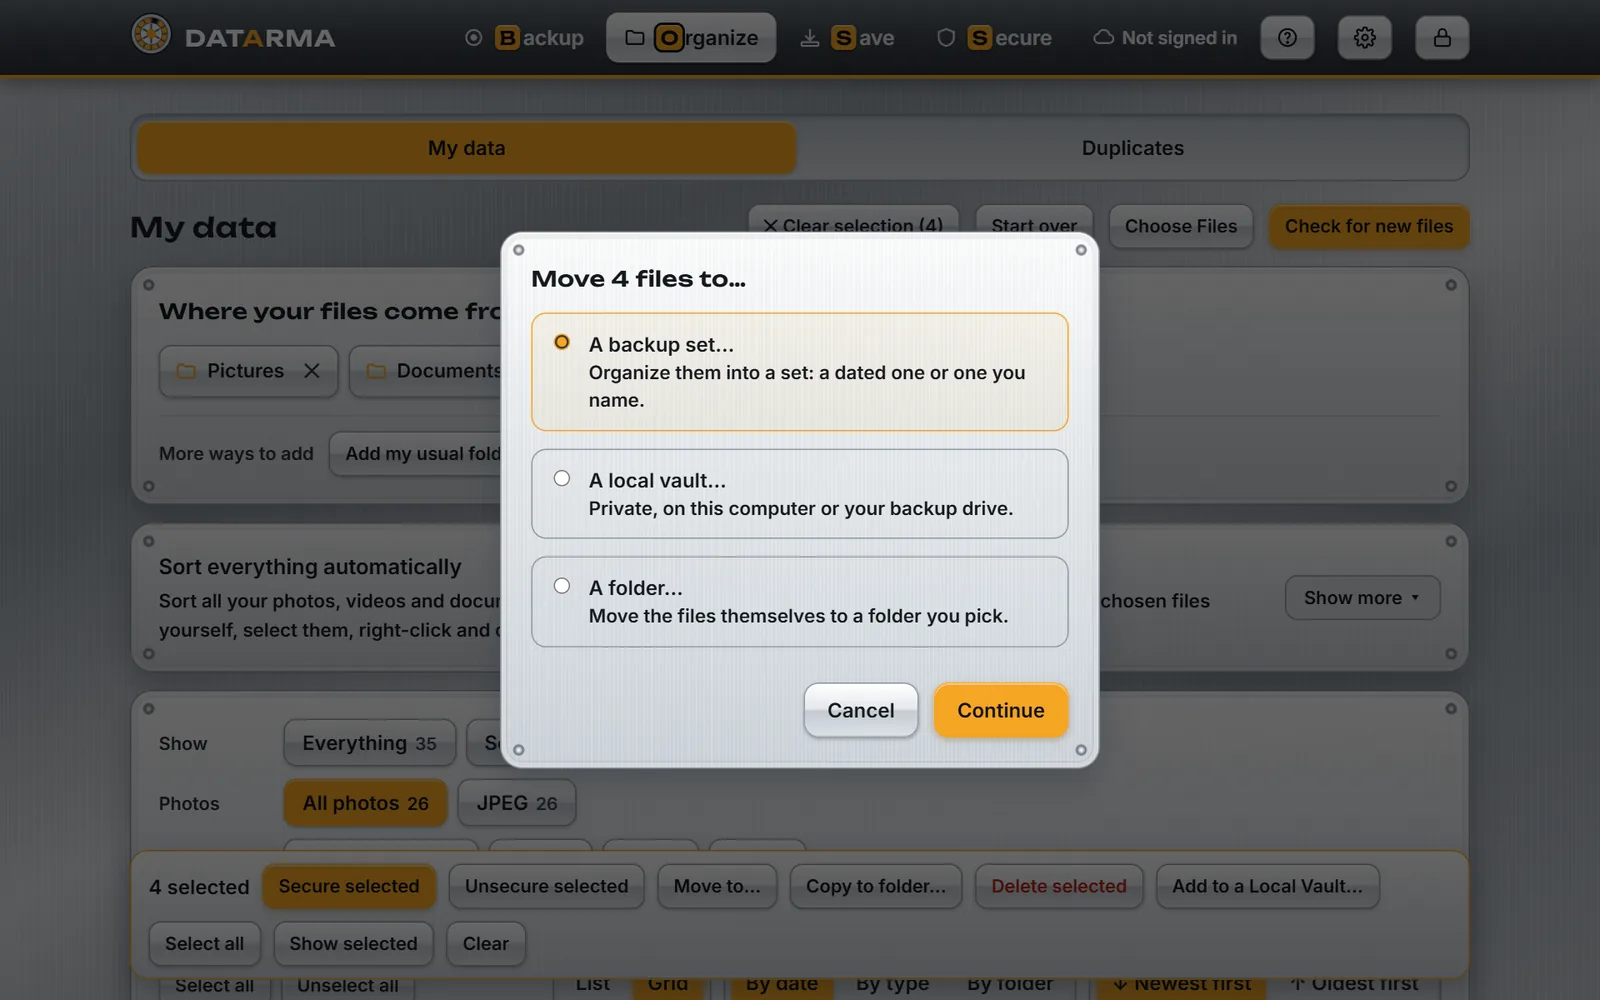Screen dimensions: 1600x1000
Task: Remove Pictures folder with its X icon
Action: (x=312, y=371)
